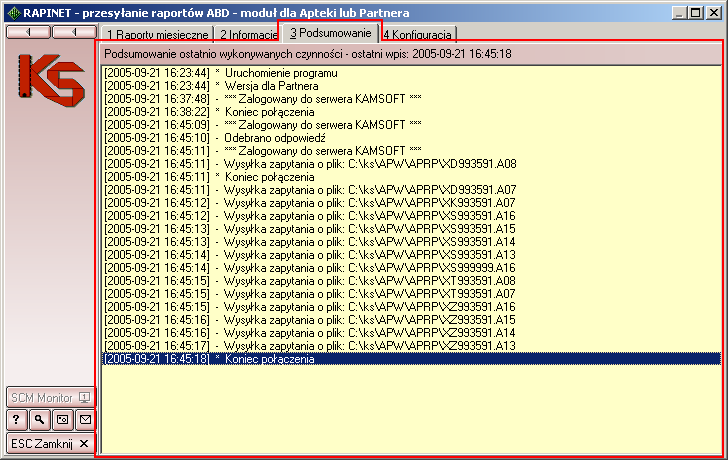
Task: Select the 16:37:48 'Zalogowany do serwera KAMSOFT' entry
Action: pyautogui.click(x=411, y=99)
